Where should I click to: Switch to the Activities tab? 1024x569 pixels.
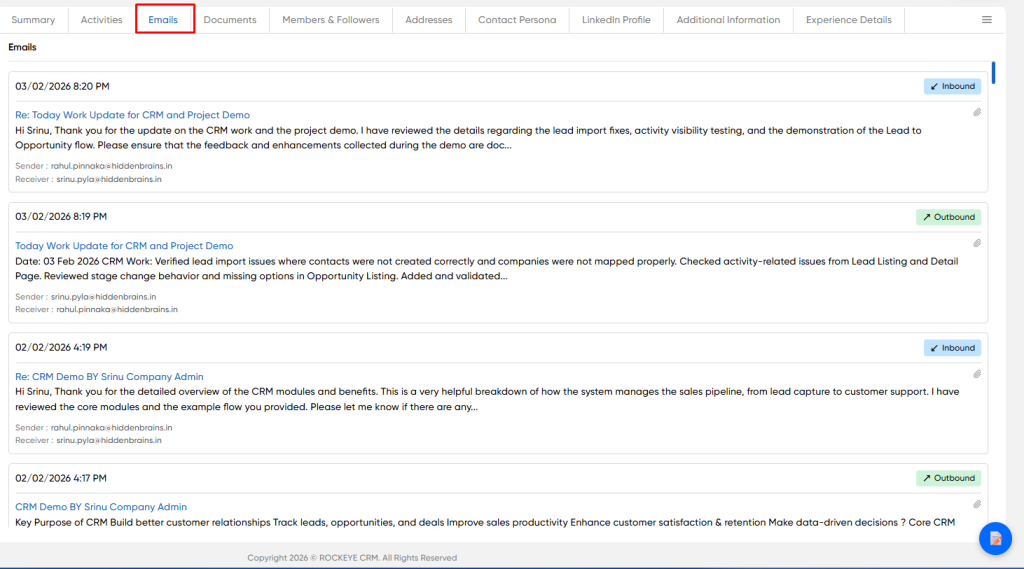pyautogui.click(x=101, y=20)
